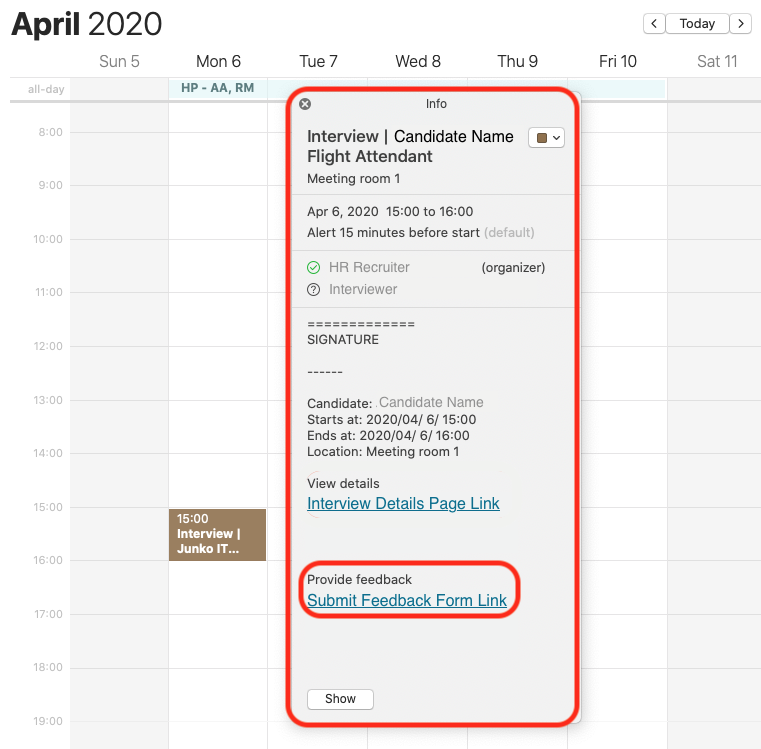The width and height of the screenshot is (761, 749).
Task: Select the Mon 6 column header
Action: [218, 61]
